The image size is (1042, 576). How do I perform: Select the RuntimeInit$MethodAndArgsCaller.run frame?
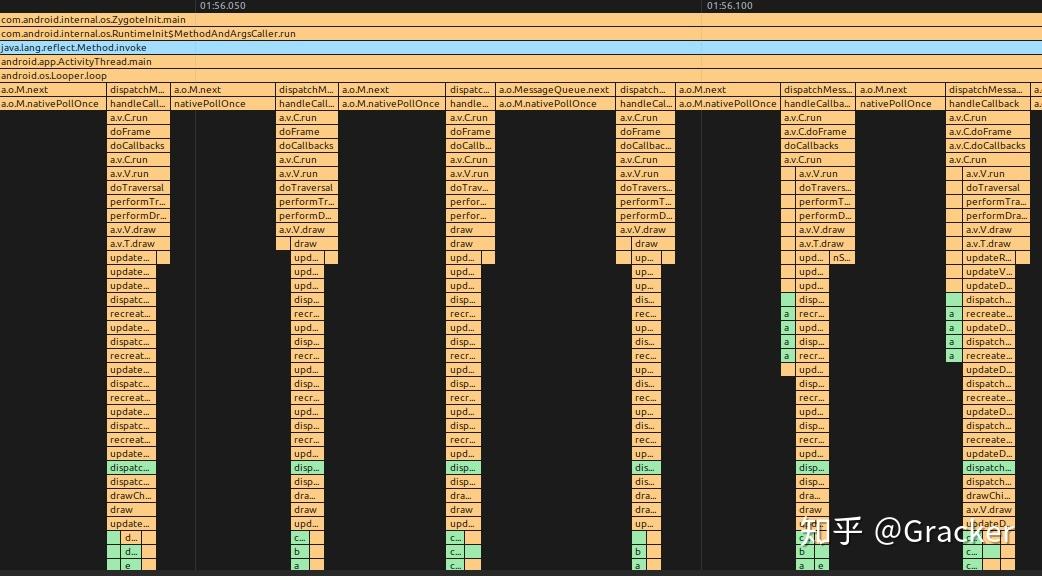tap(521, 34)
